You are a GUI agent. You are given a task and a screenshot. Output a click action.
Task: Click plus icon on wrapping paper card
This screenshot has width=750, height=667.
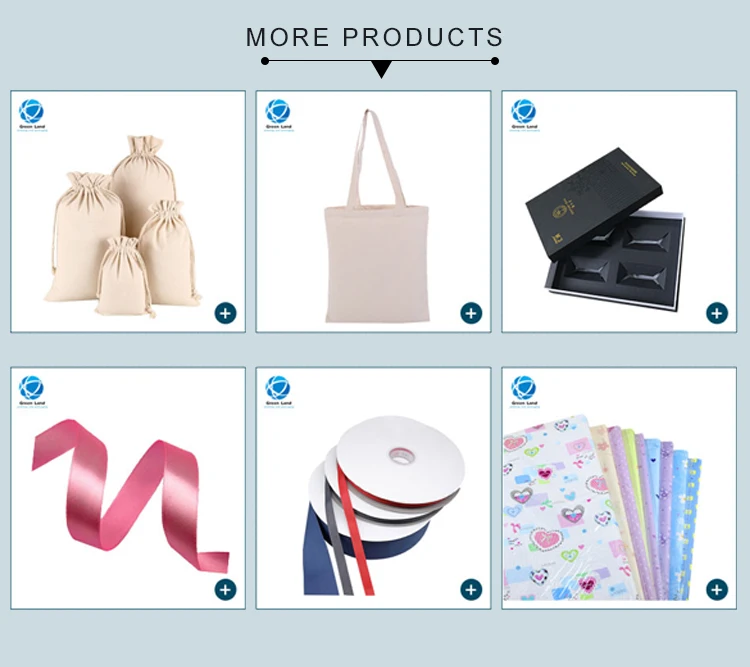(x=717, y=589)
